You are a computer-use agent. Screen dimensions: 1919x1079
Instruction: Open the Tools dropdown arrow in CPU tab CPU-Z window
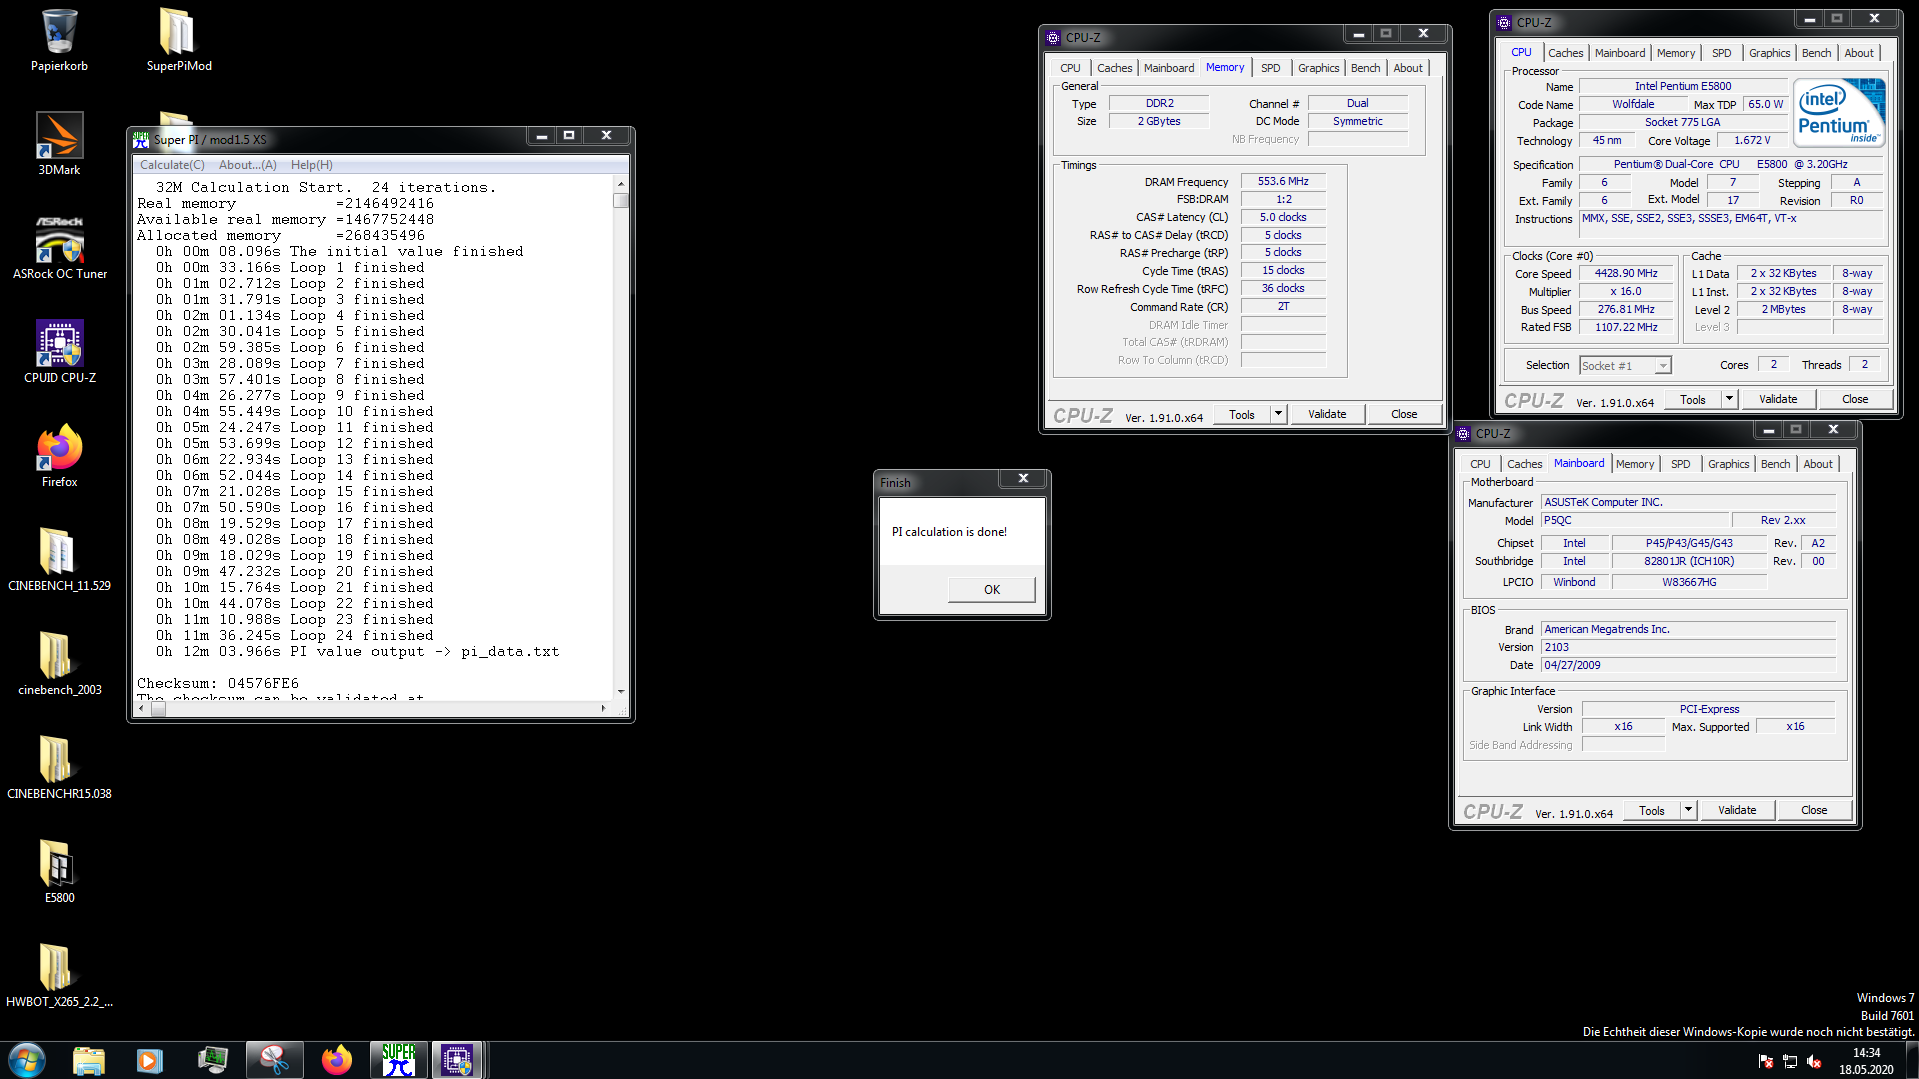(x=1729, y=399)
